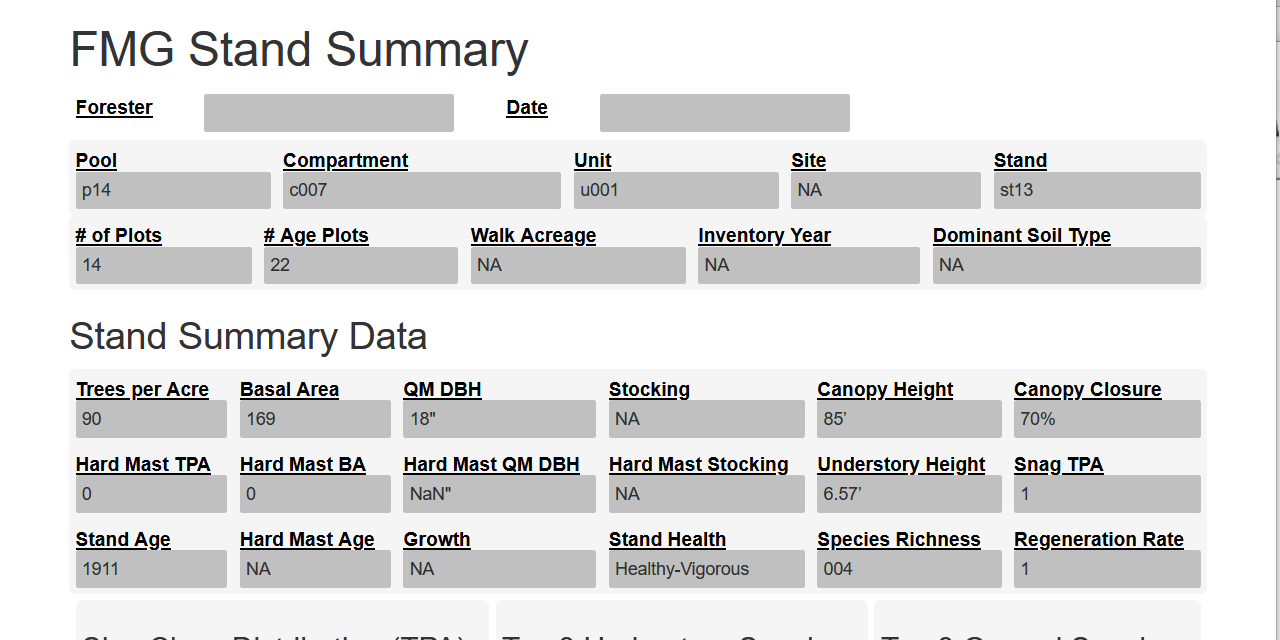Viewport: 1280px width, 640px height.
Task: Select the Pool field showing p14
Action: [173, 190]
